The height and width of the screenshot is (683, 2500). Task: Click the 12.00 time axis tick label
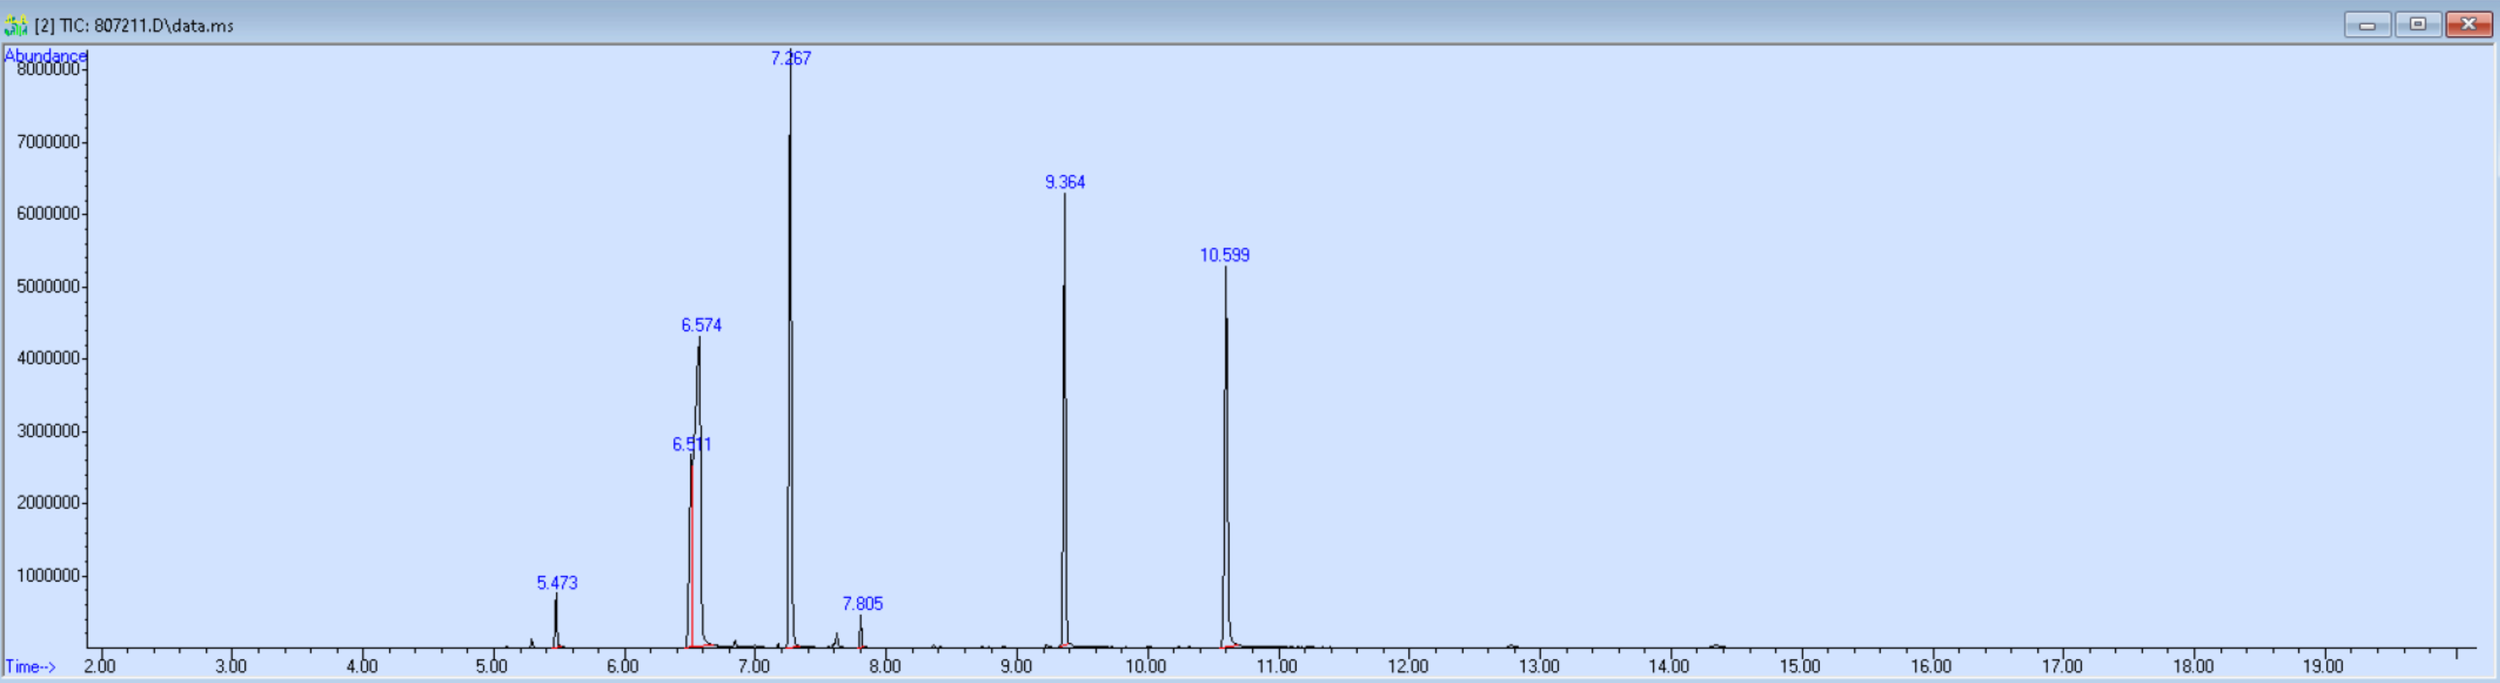[1408, 667]
